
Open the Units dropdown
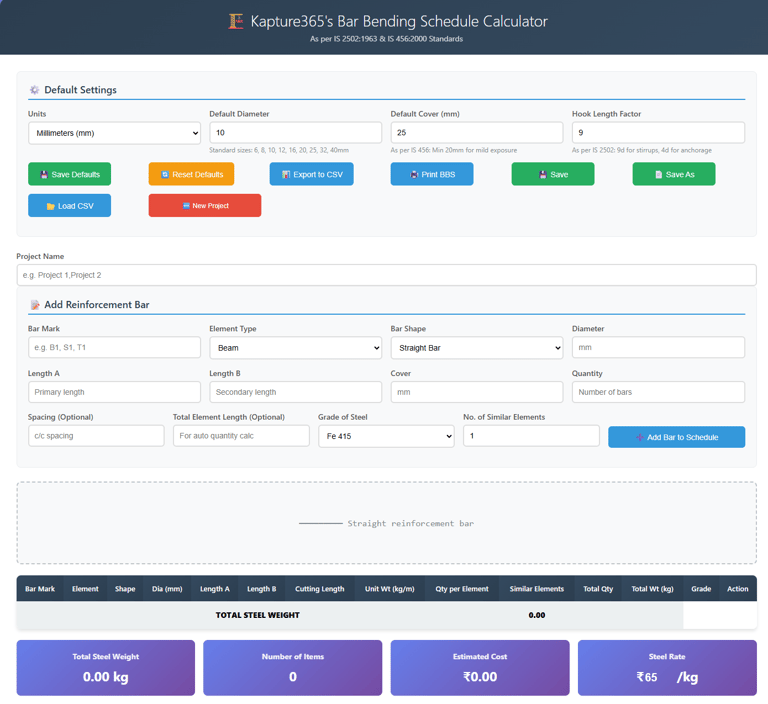click(114, 133)
